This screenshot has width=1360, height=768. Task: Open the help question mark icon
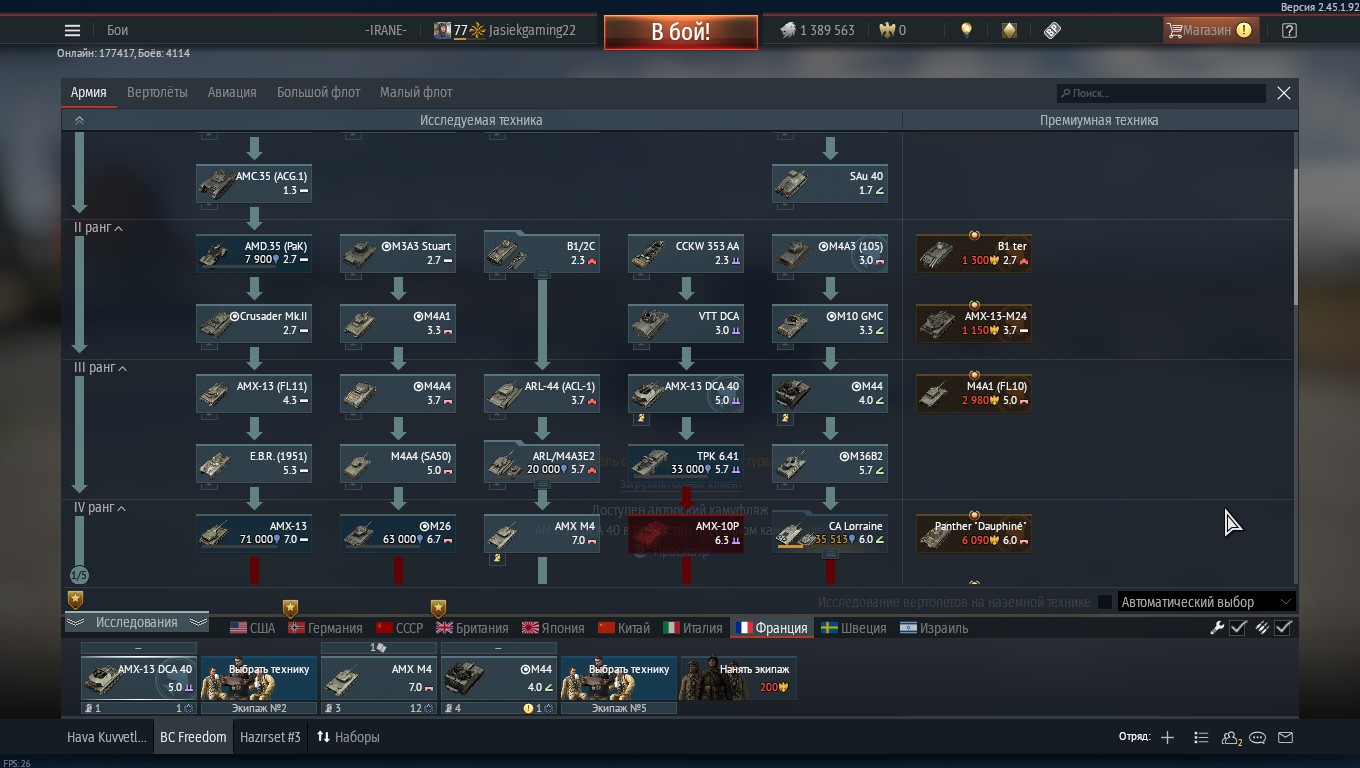coord(1289,30)
